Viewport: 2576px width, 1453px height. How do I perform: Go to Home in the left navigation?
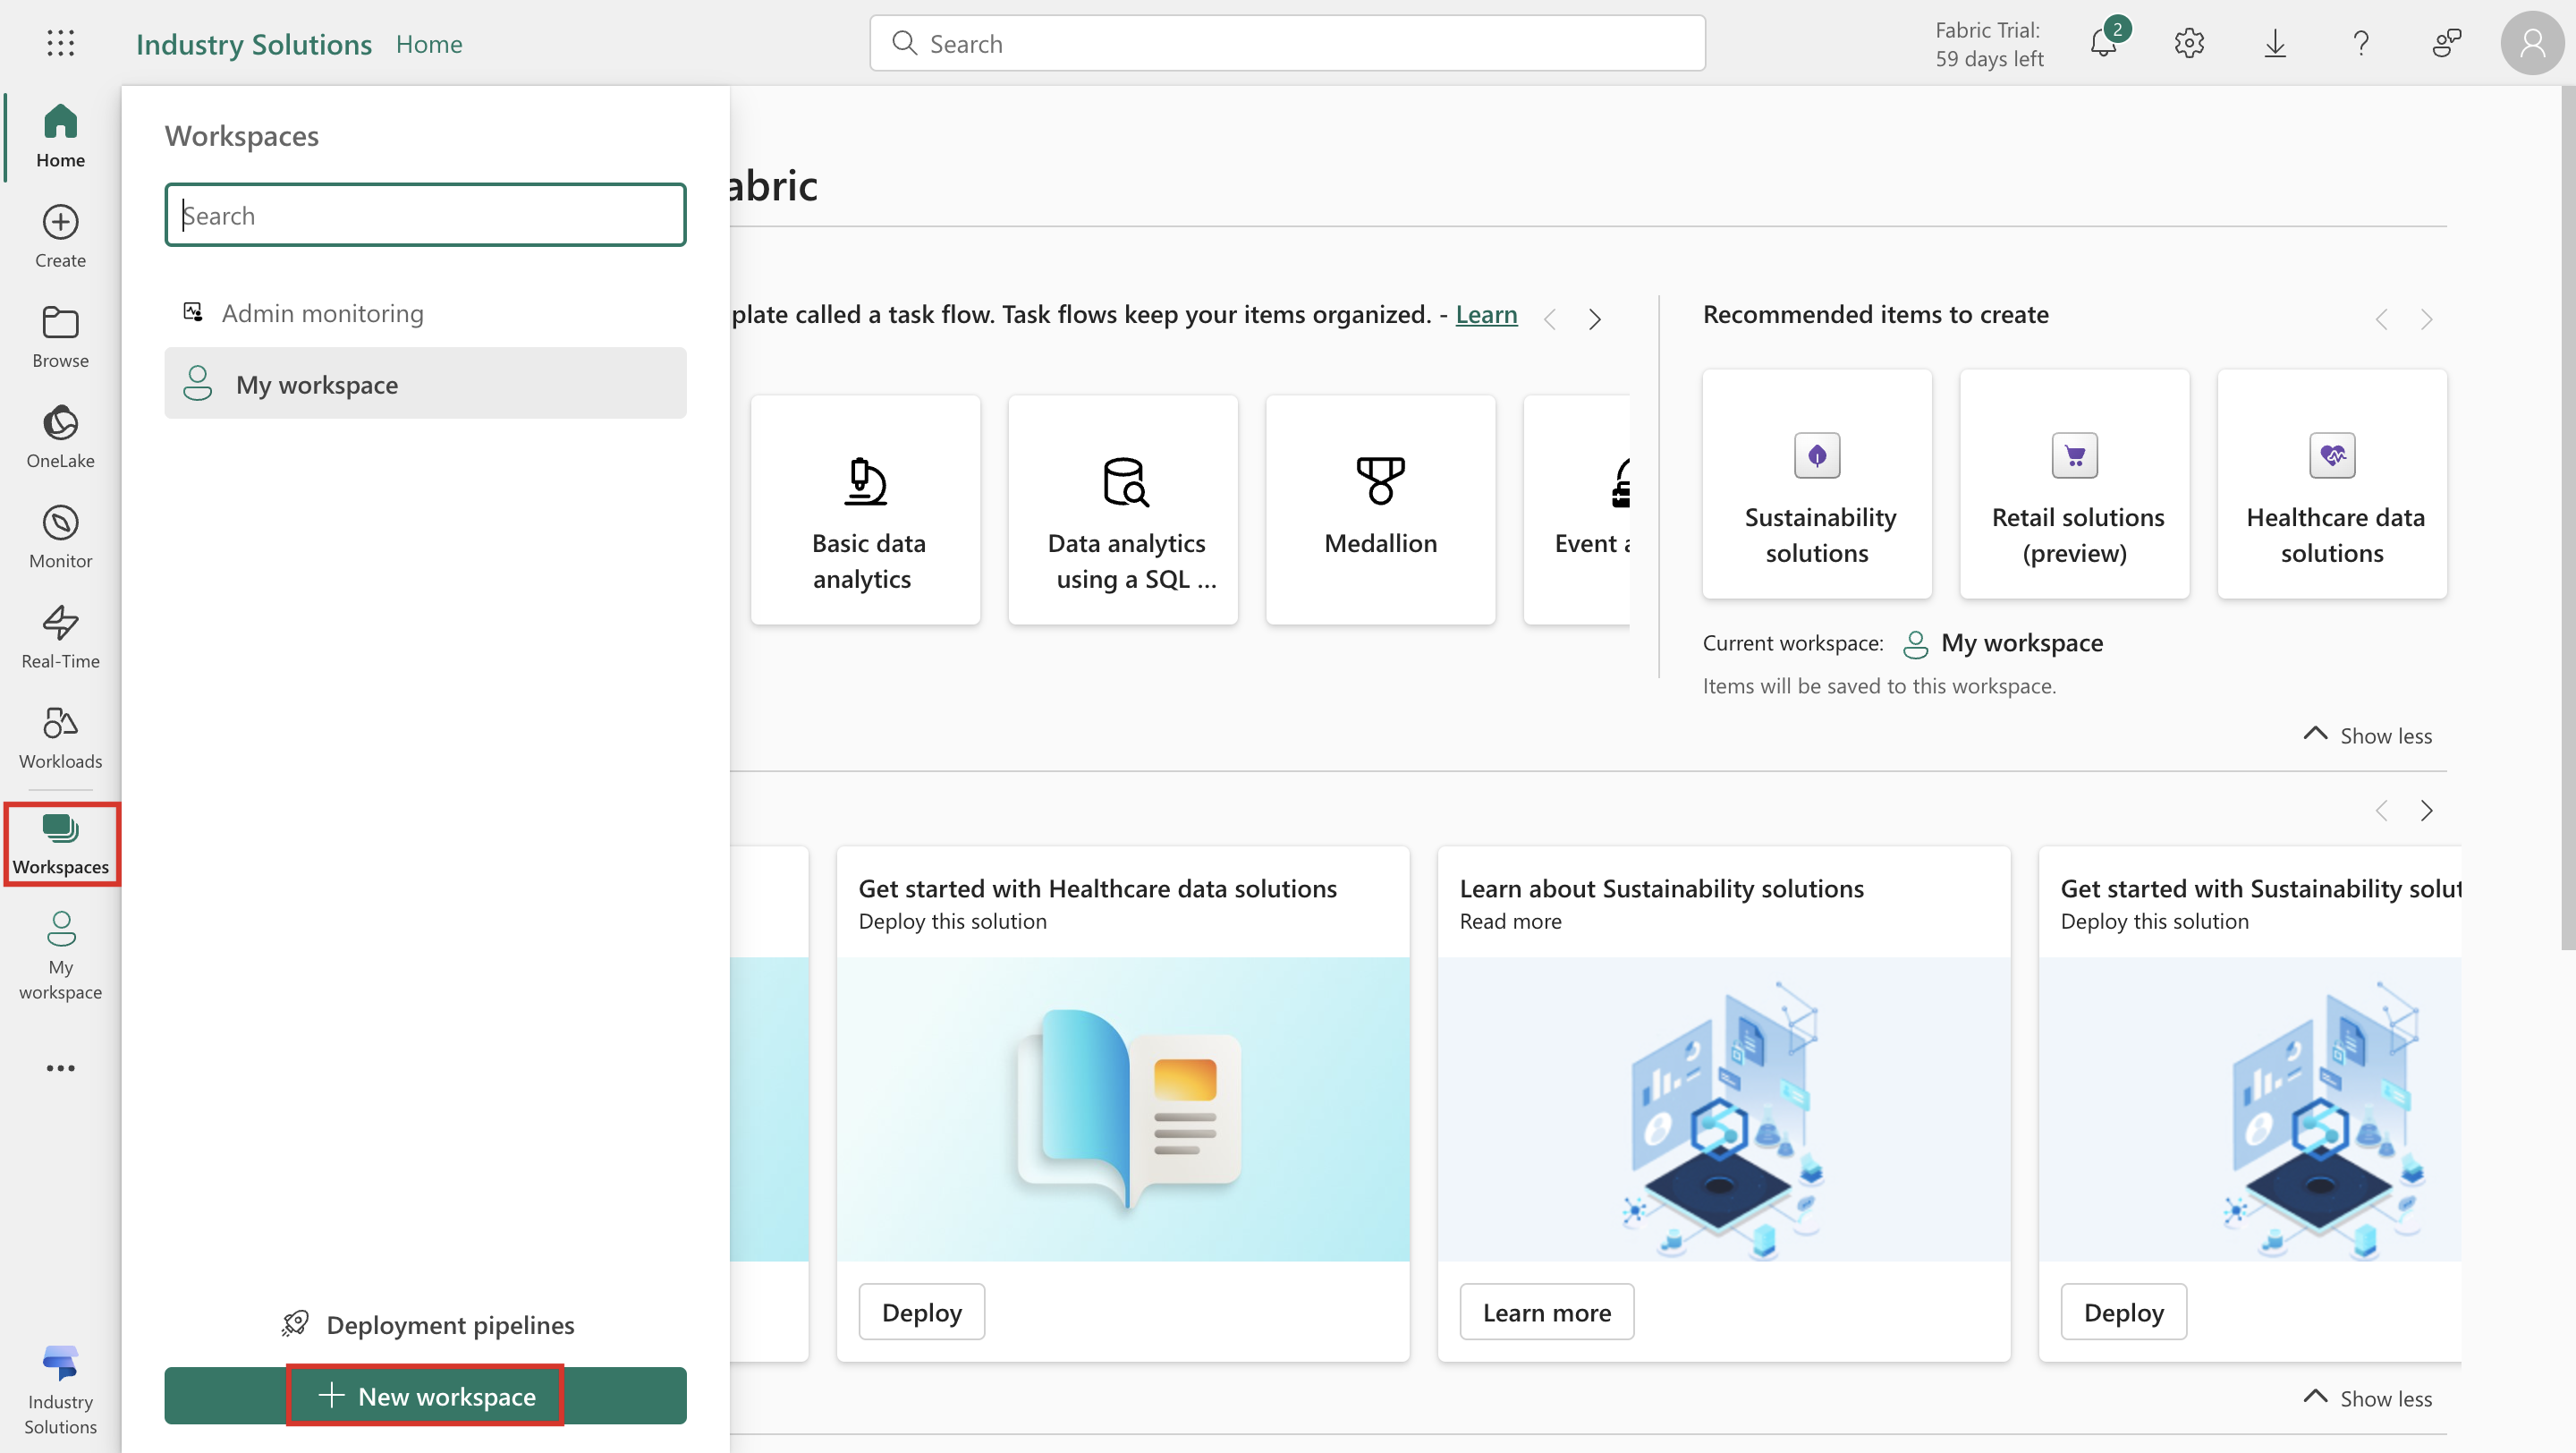(60, 136)
